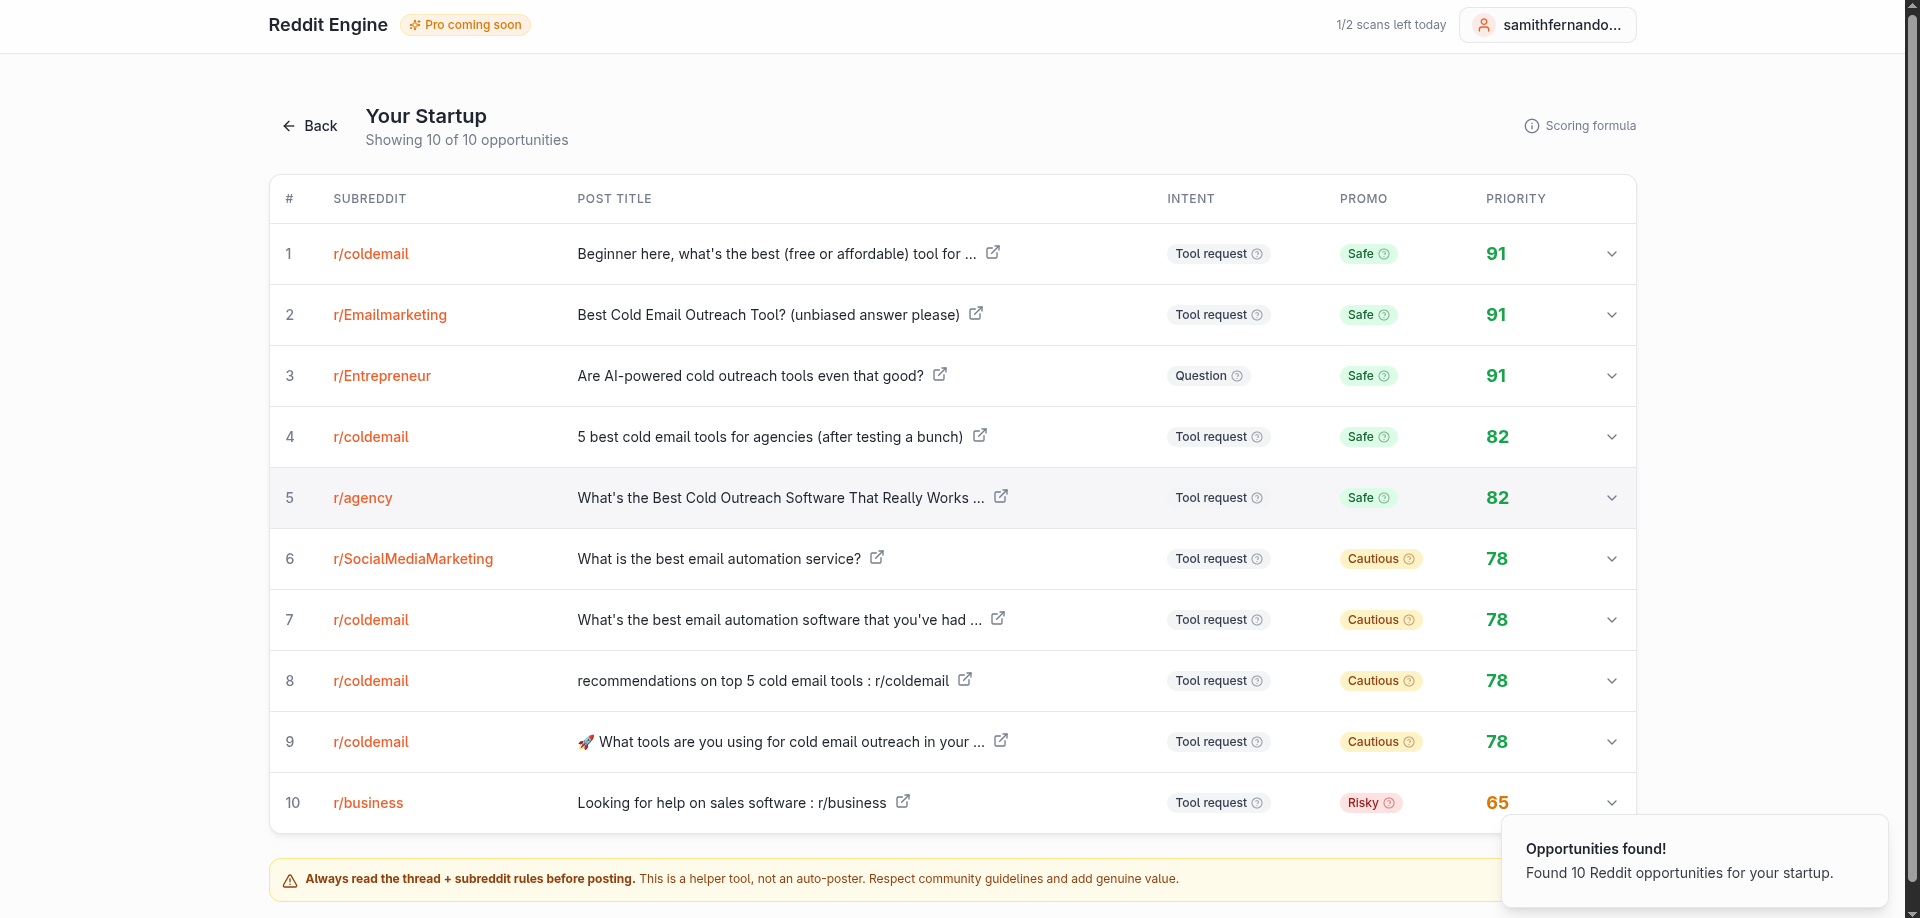Open external link for 'Looking for help on sales software'

[x=903, y=802]
